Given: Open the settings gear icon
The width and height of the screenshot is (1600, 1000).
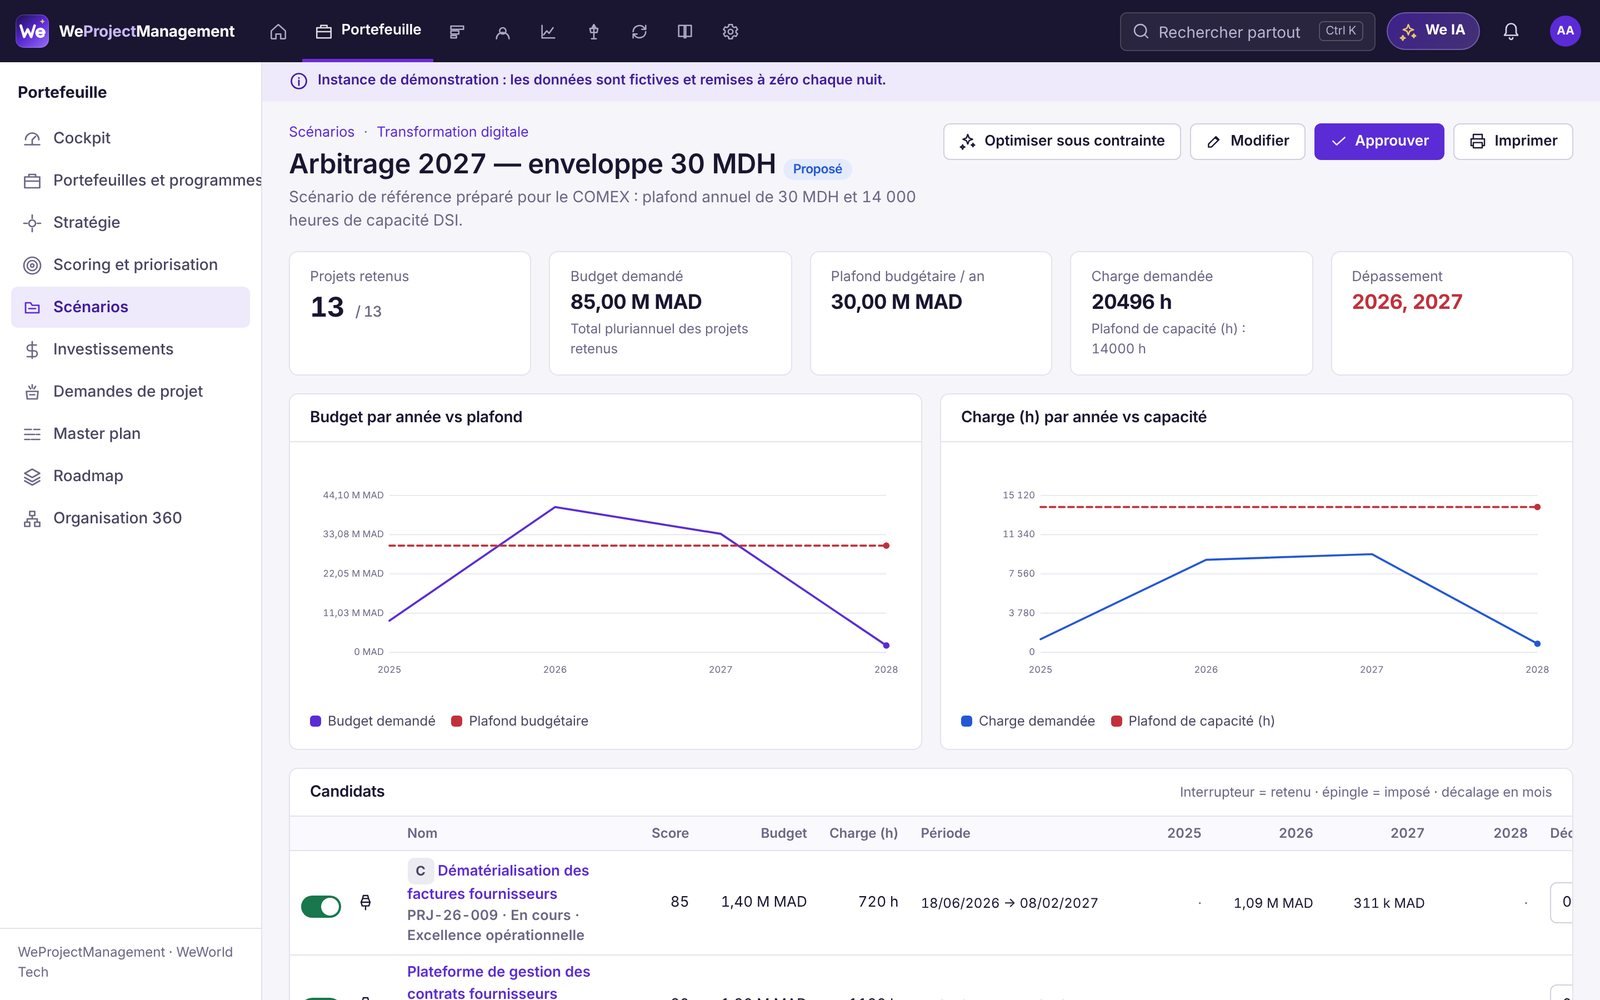Looking at the screenshot, I should click(x=731, y=32).
